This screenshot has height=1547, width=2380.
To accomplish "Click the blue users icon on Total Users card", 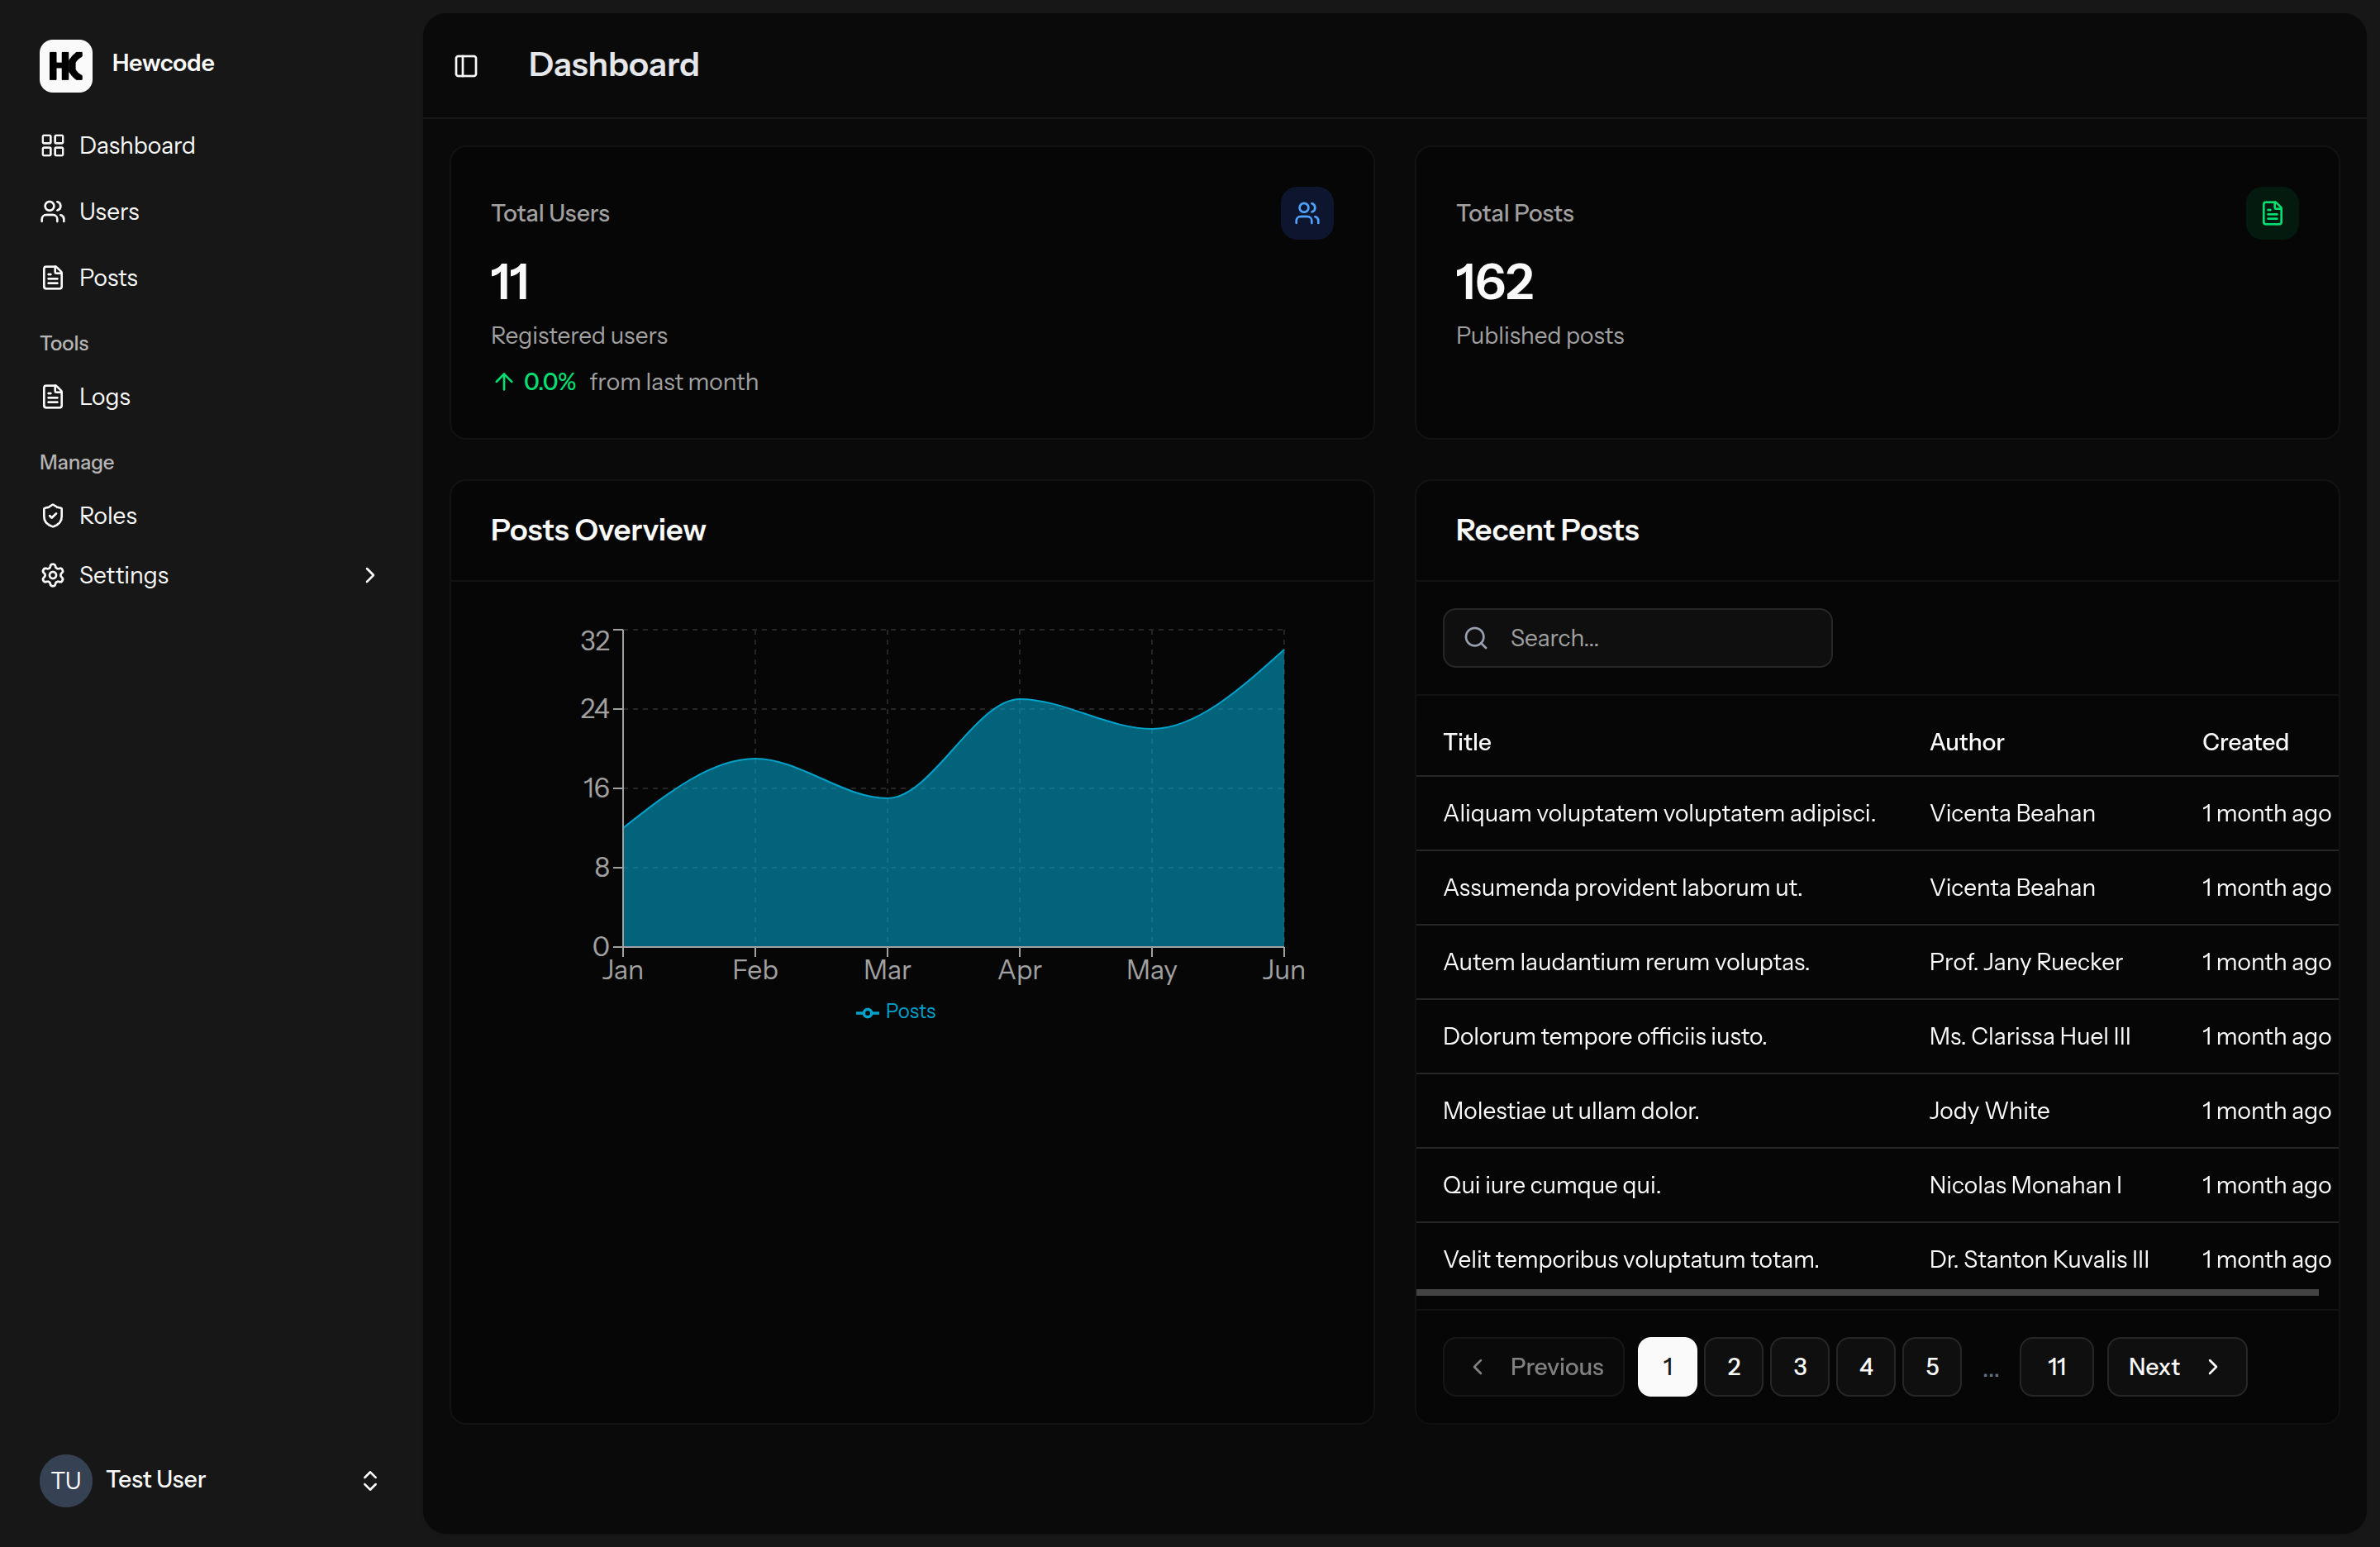I will tap(1307, 213).
